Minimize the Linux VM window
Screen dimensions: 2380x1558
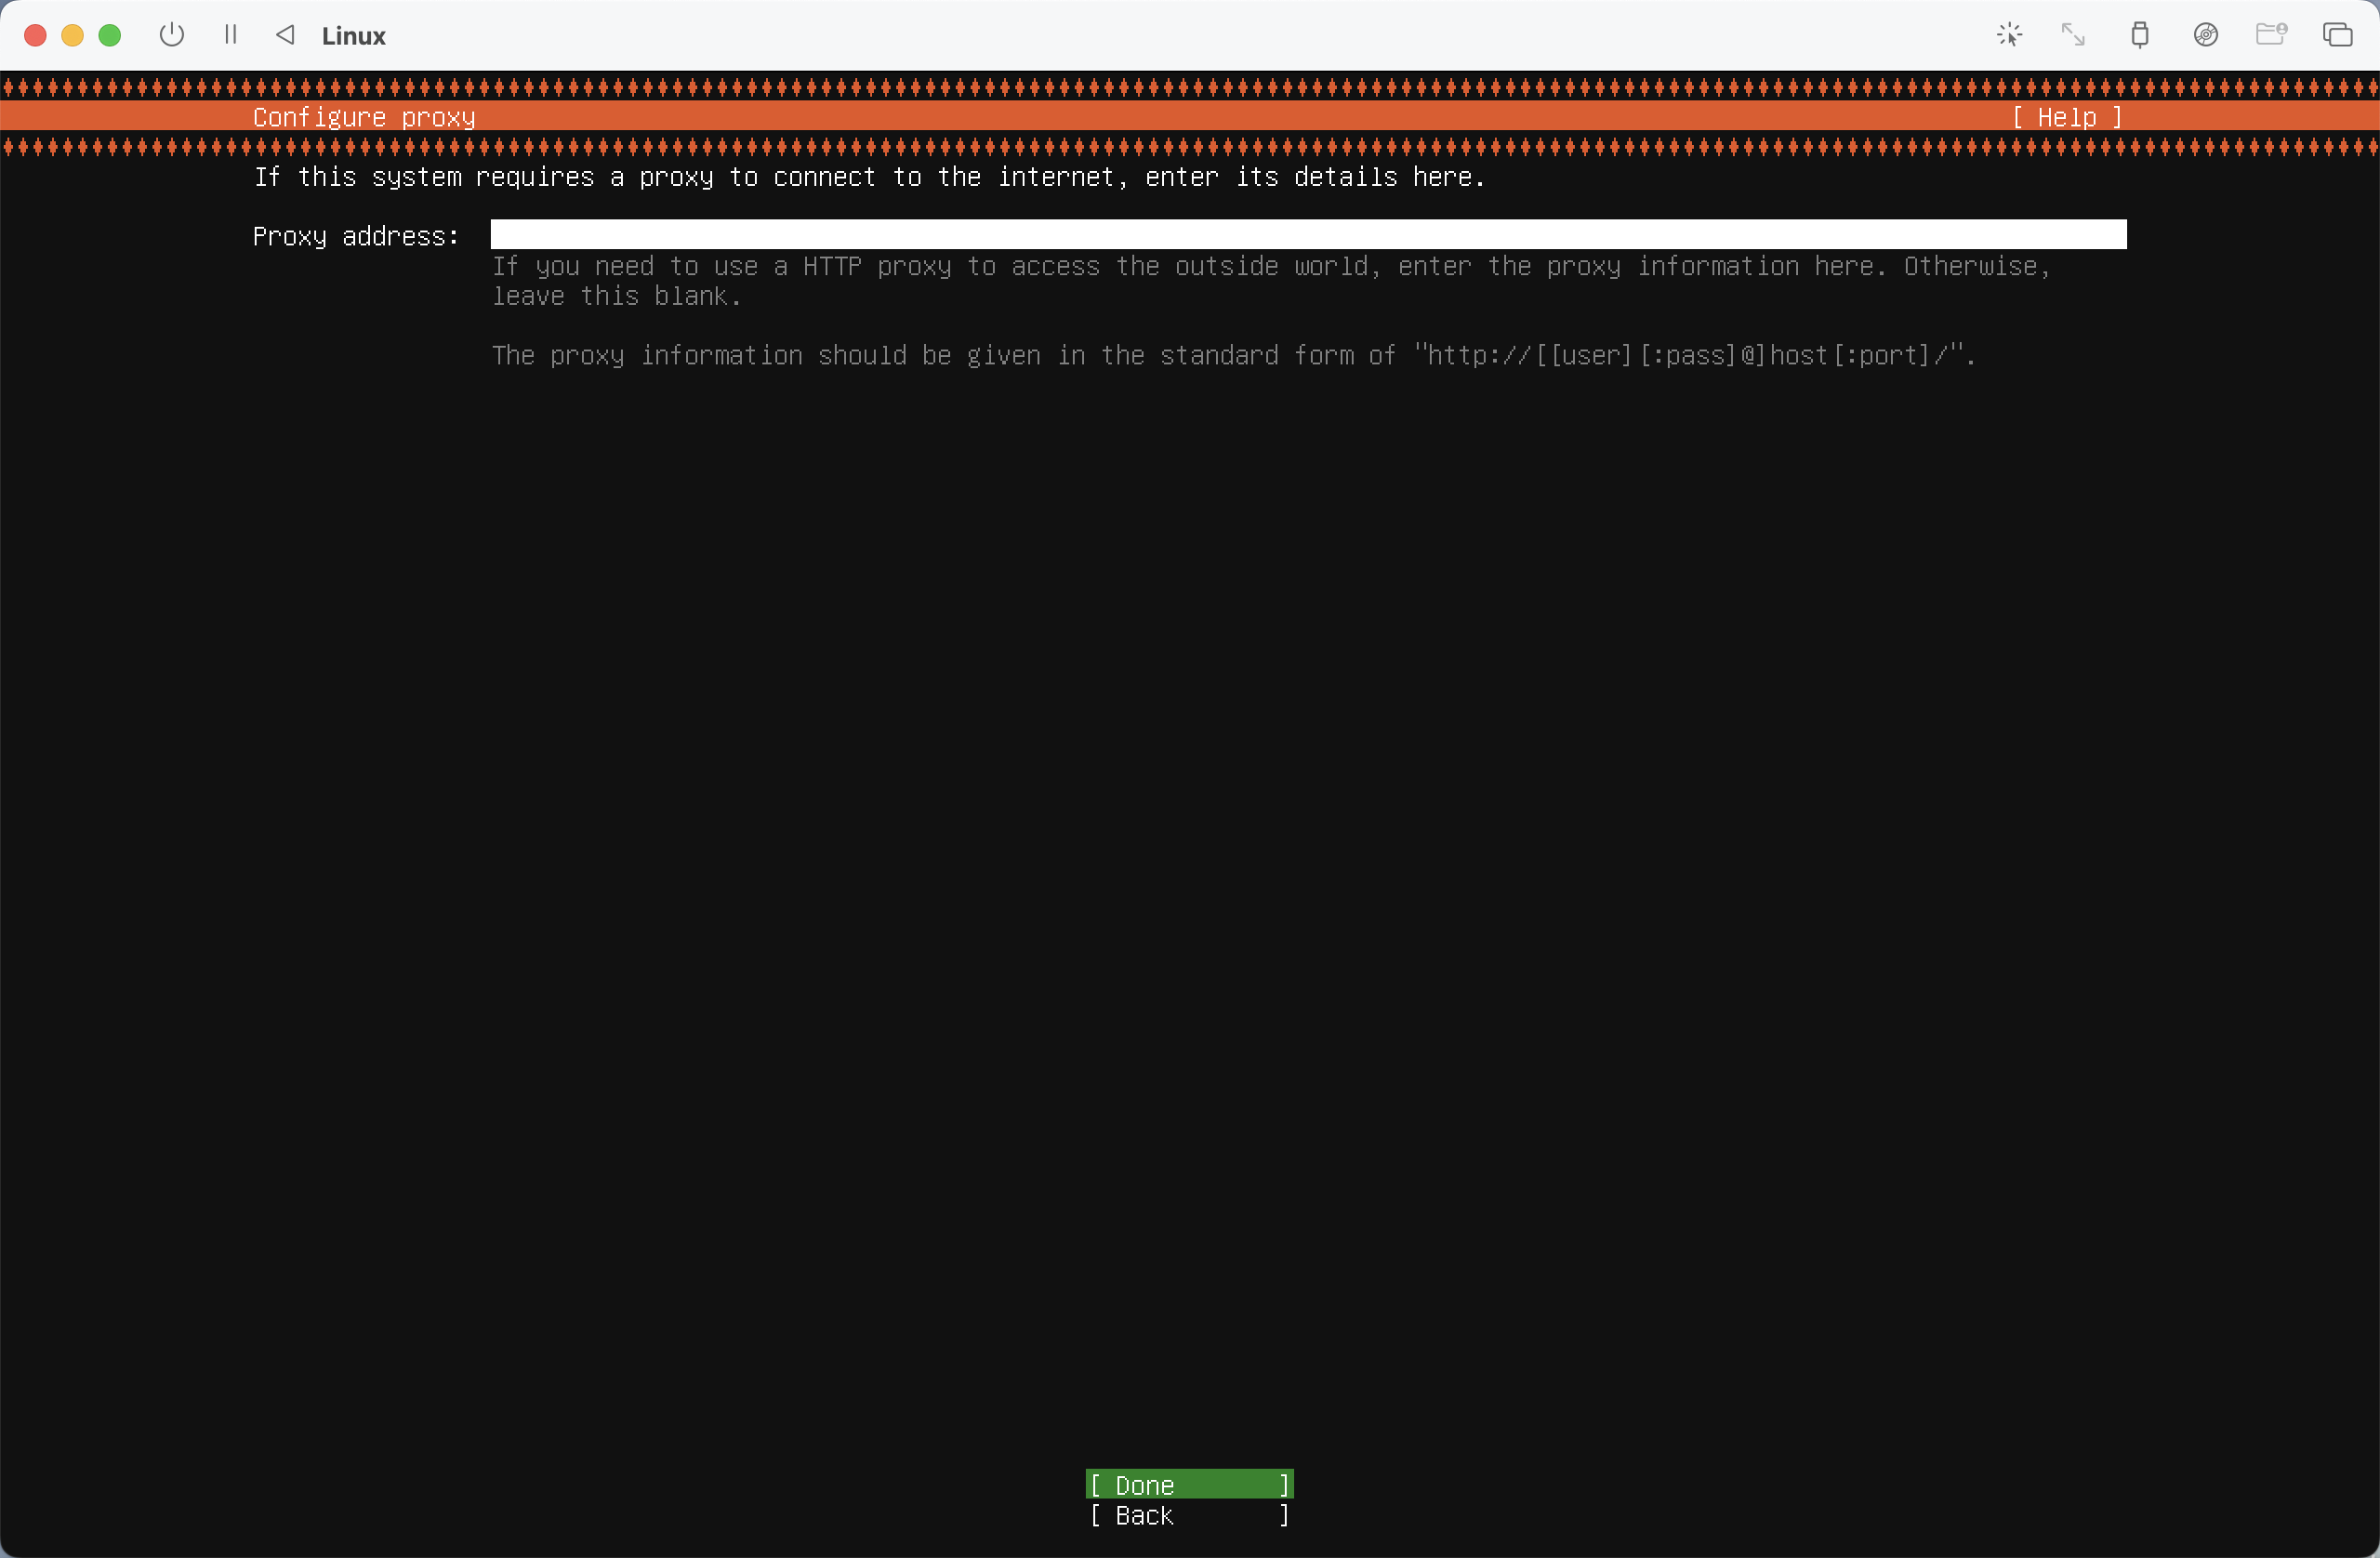click(x=73, y=36)
